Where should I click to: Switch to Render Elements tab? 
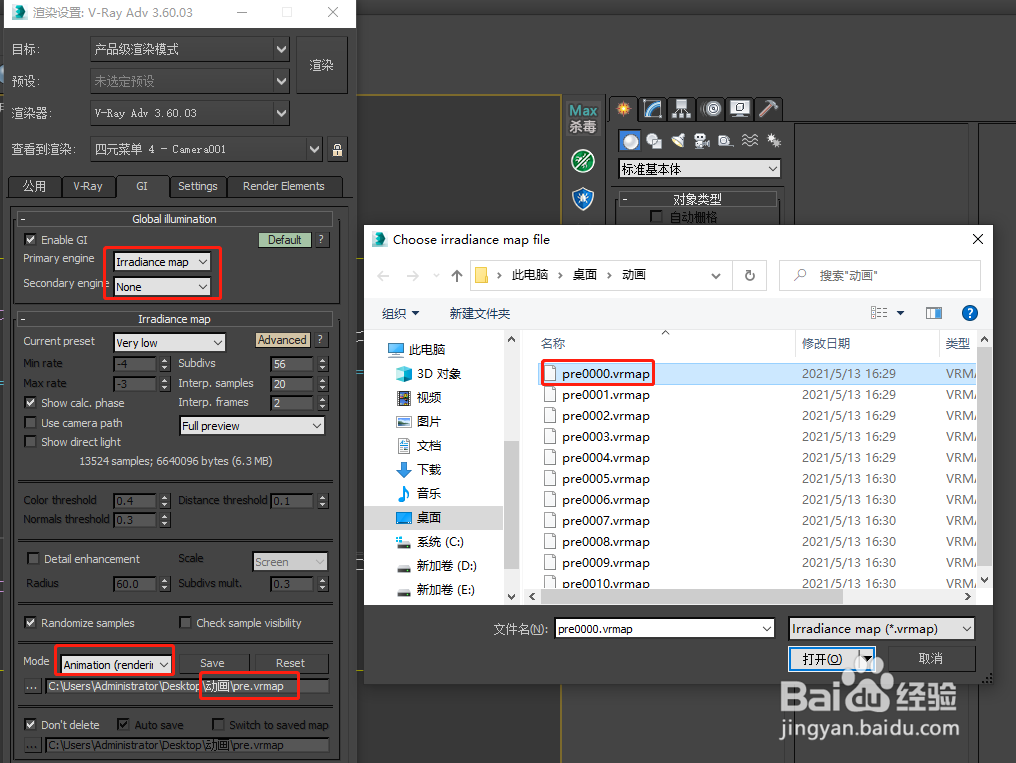click(x=284, y=187)
